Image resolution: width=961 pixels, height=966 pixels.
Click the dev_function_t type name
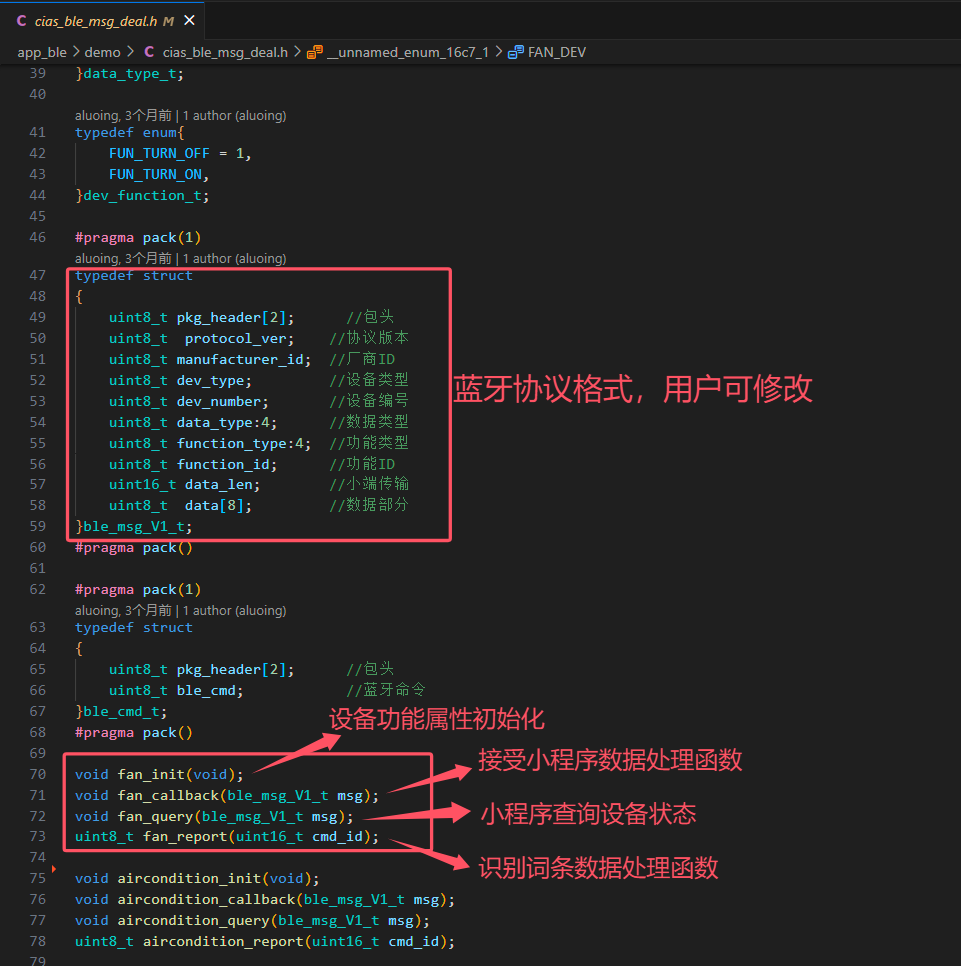tap(142, 195)
